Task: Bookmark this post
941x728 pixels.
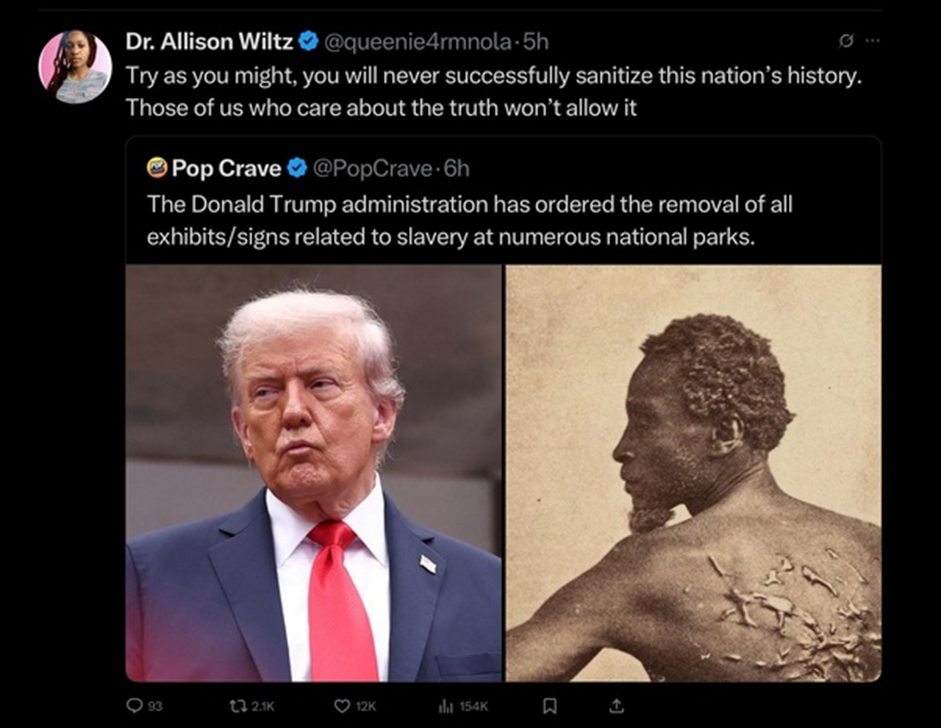Action: tap(549, 706)
